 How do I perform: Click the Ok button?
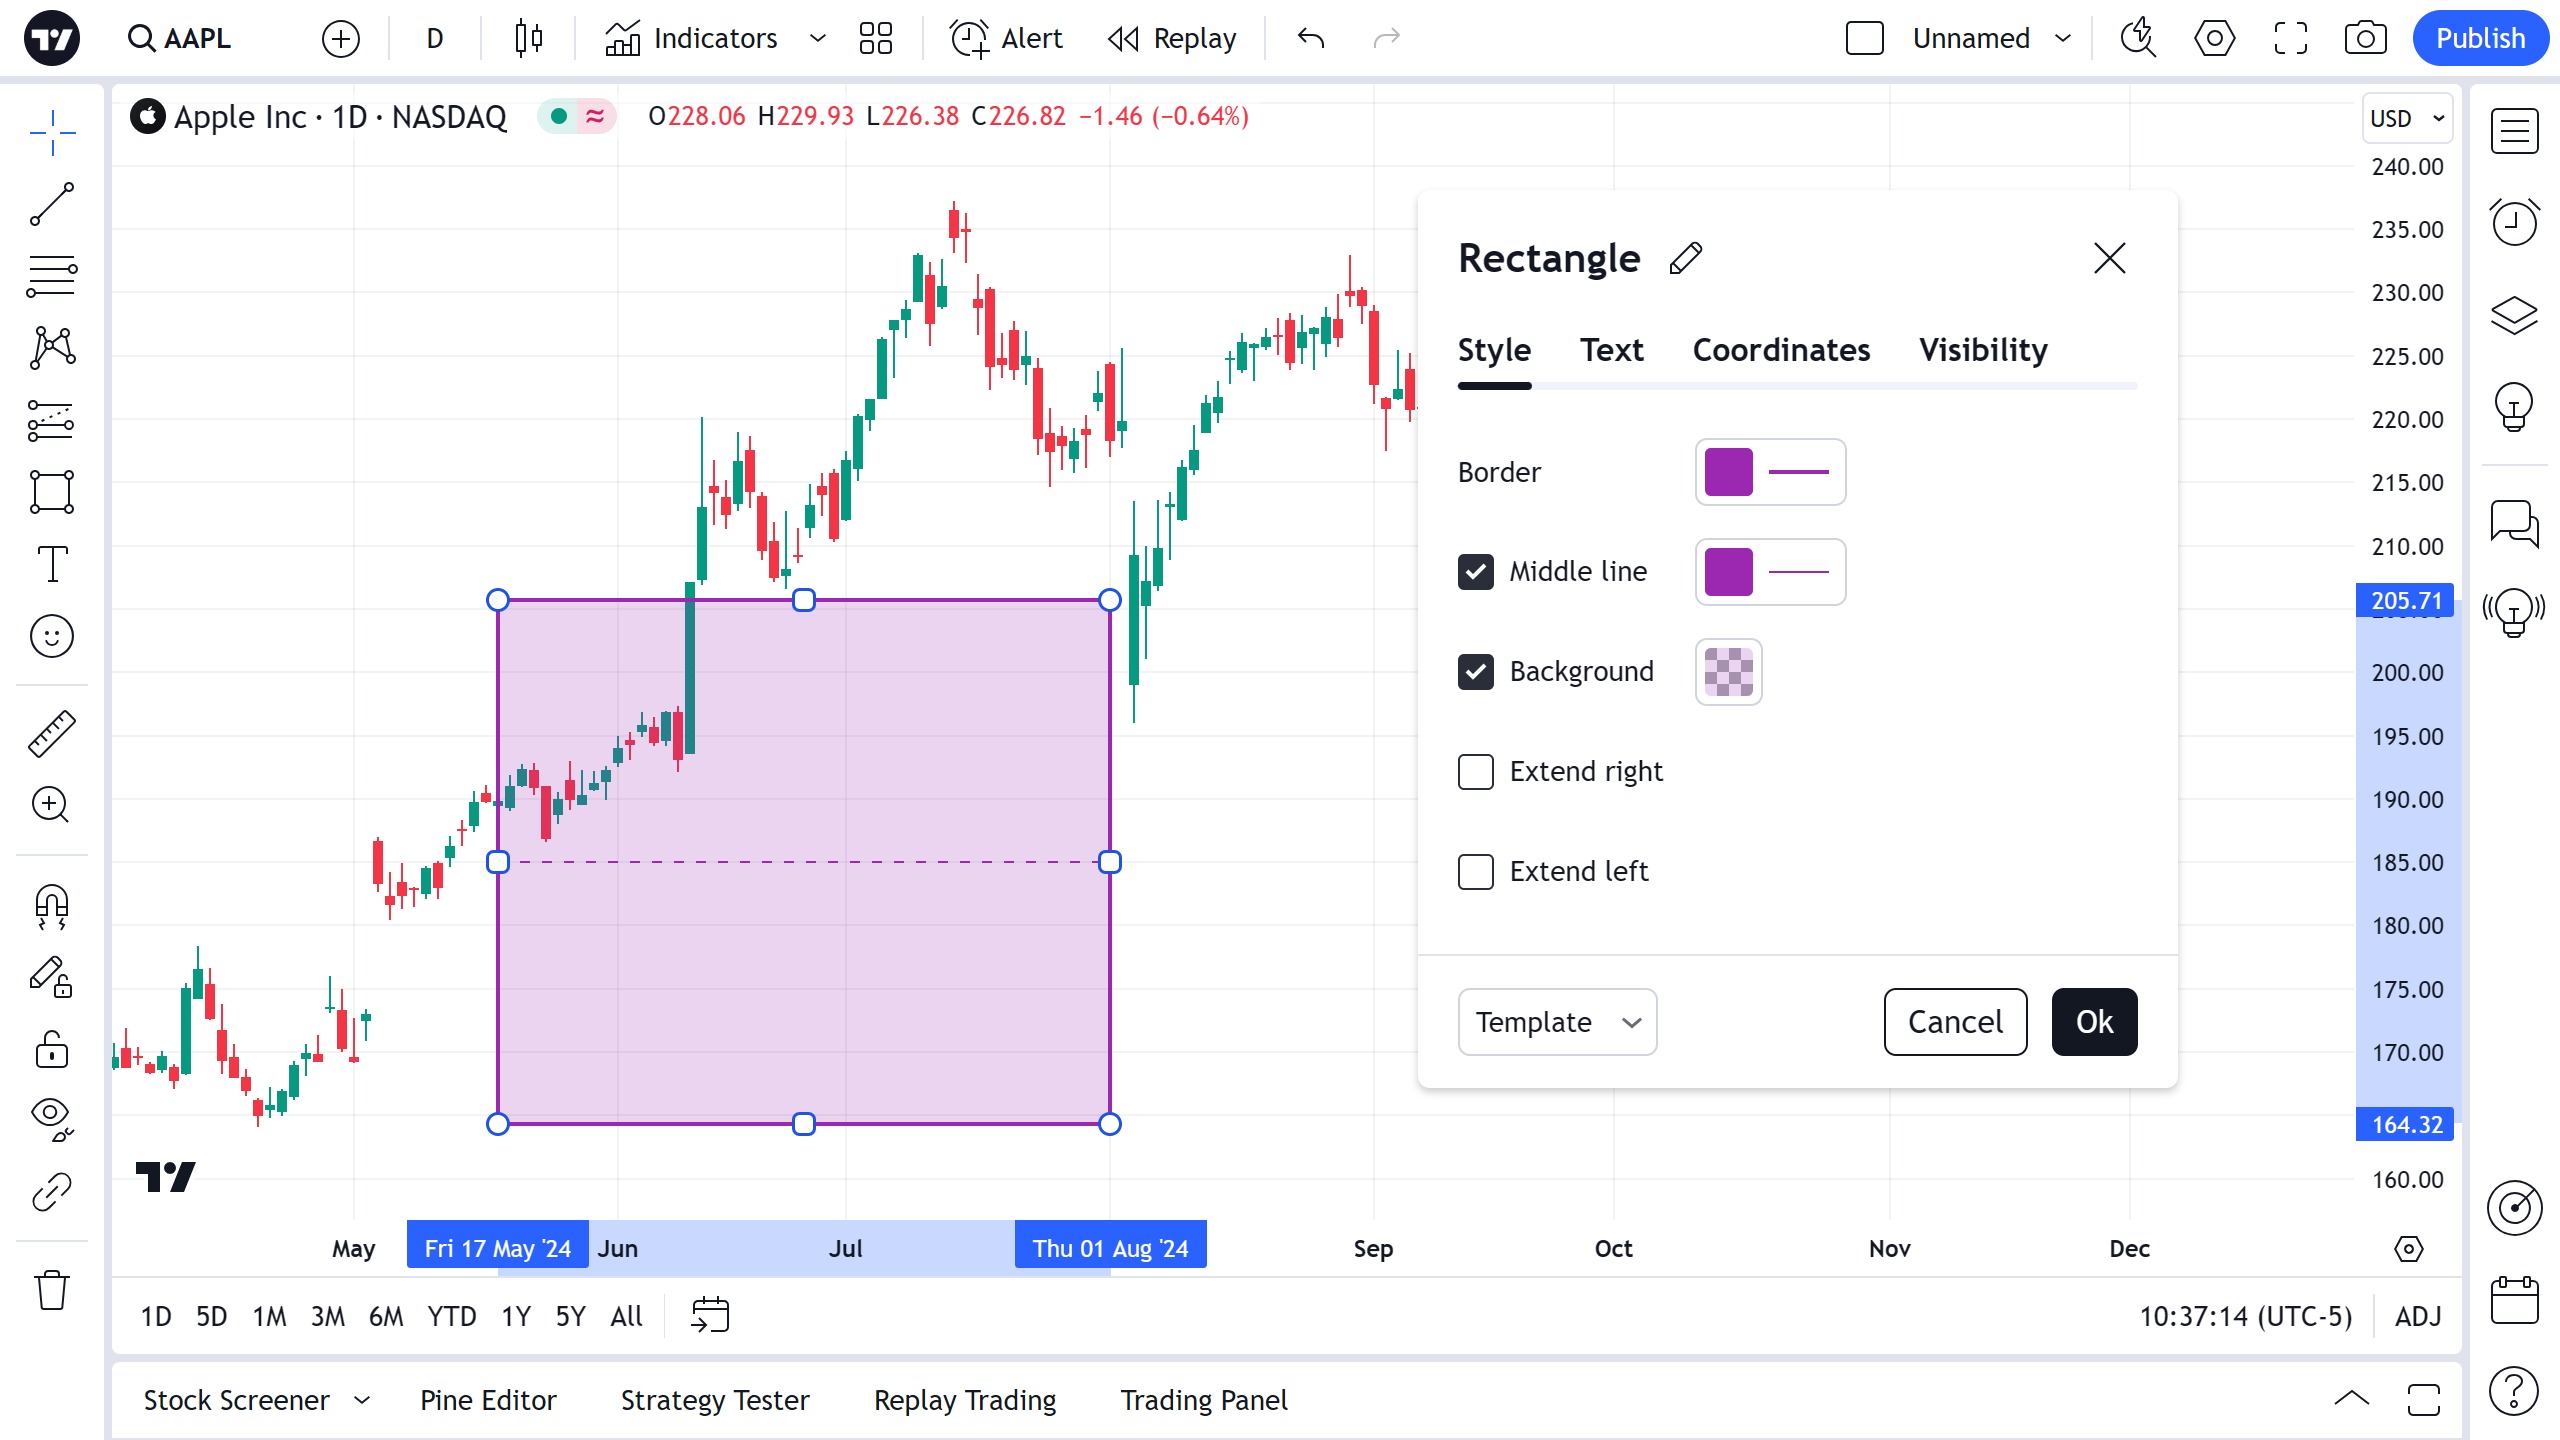[x=2094, y=1022]
